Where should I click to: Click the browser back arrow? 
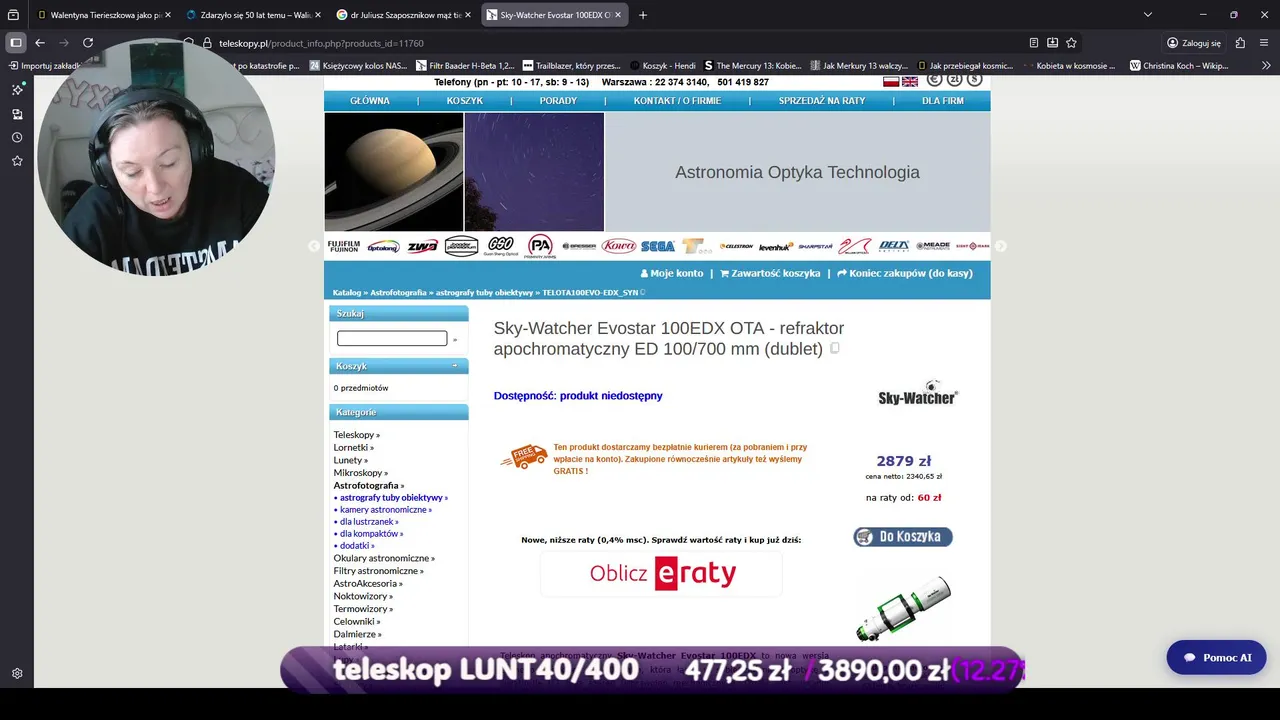pos(40,43)
